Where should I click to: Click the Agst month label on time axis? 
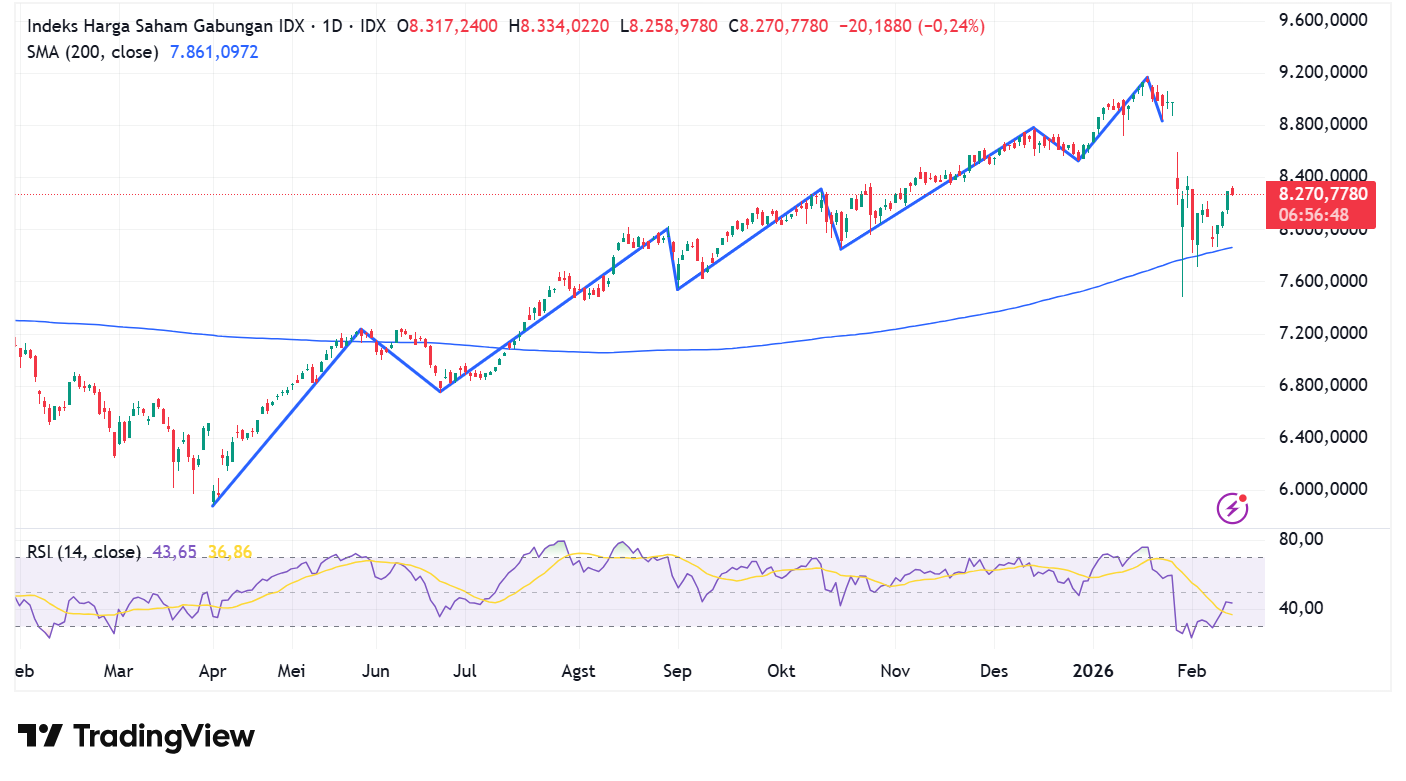pyautogui.click(x=578, y=672)
